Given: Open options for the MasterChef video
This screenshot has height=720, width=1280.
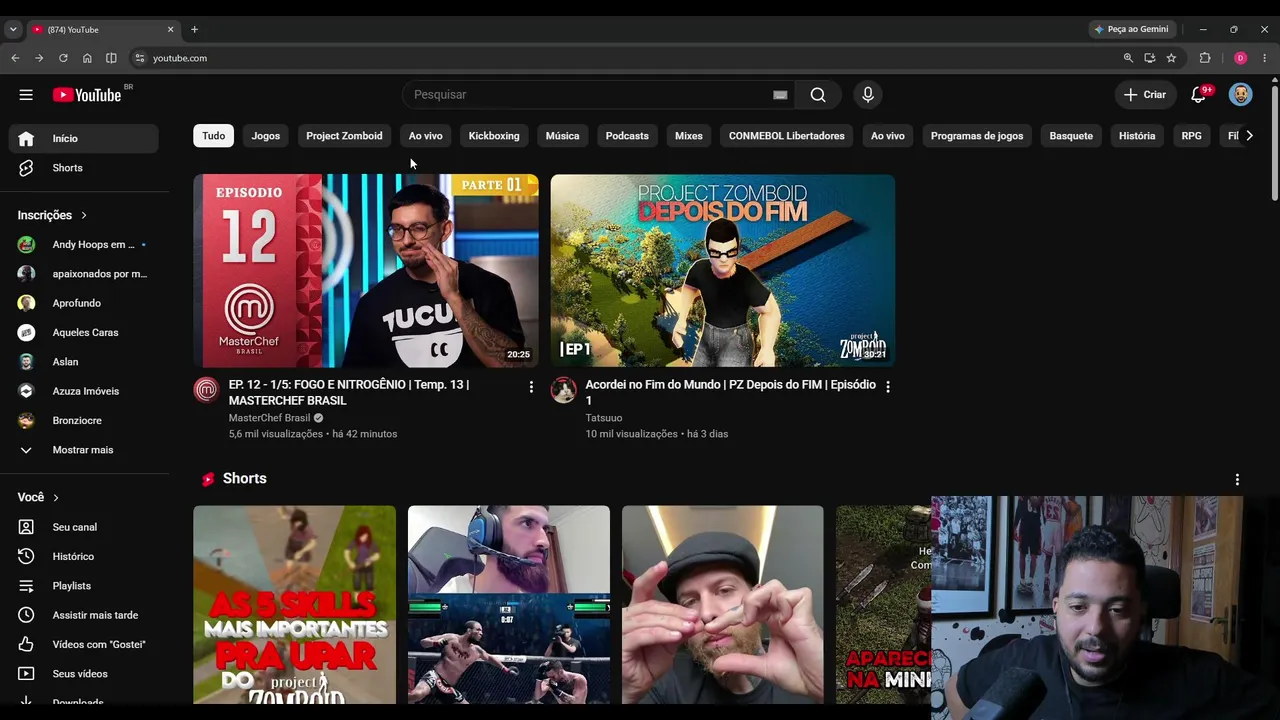Looking at the screenshot, I should tap(531, 387).
